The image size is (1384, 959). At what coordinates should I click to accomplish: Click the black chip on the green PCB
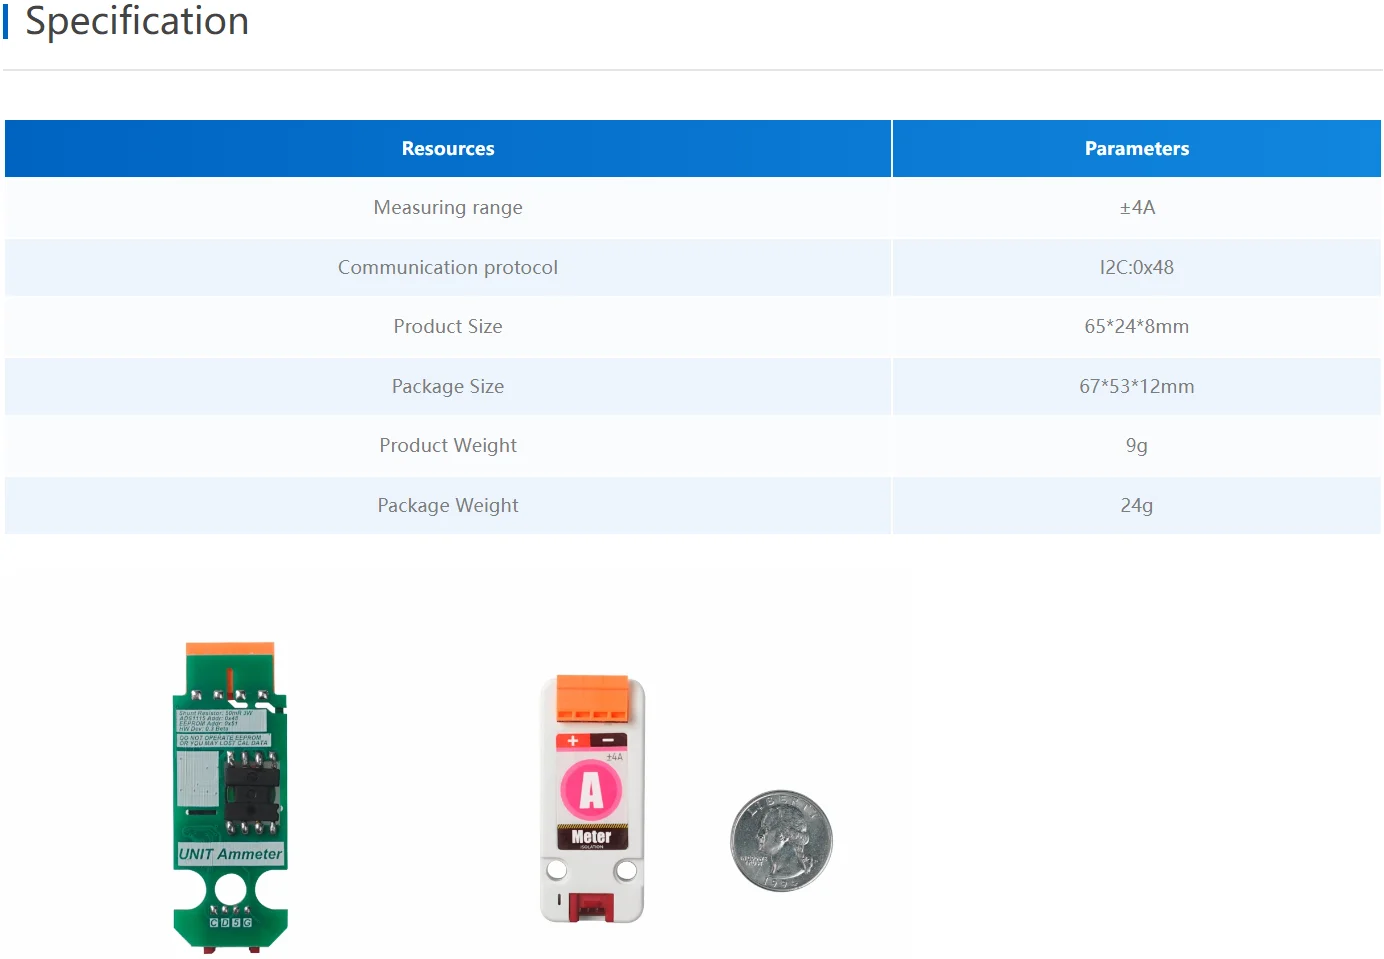pyautogui.click(x=251, y=792)
